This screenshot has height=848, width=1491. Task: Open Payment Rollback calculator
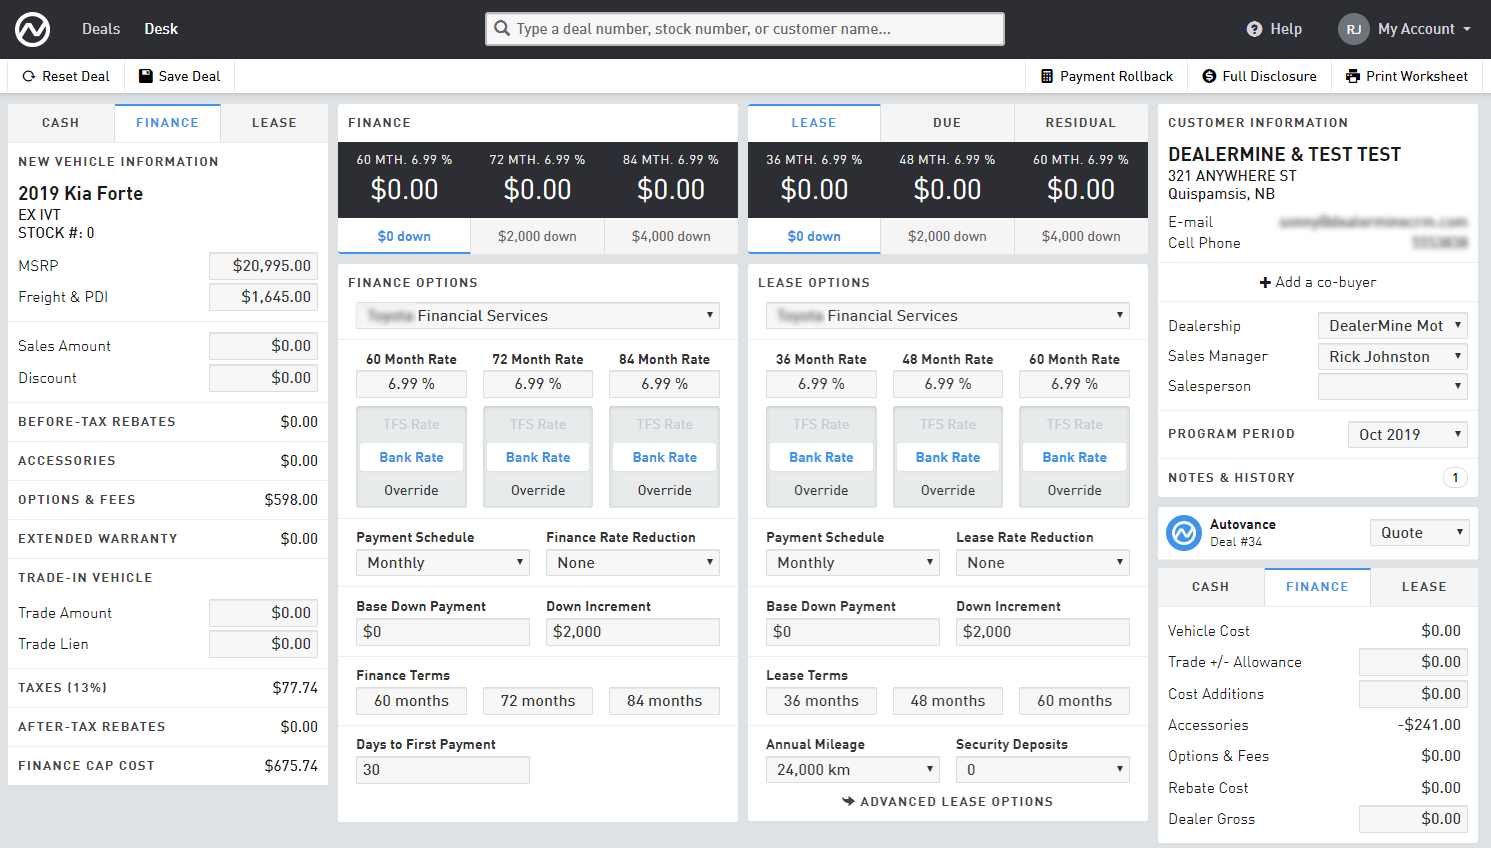[x=1106, y=77]
